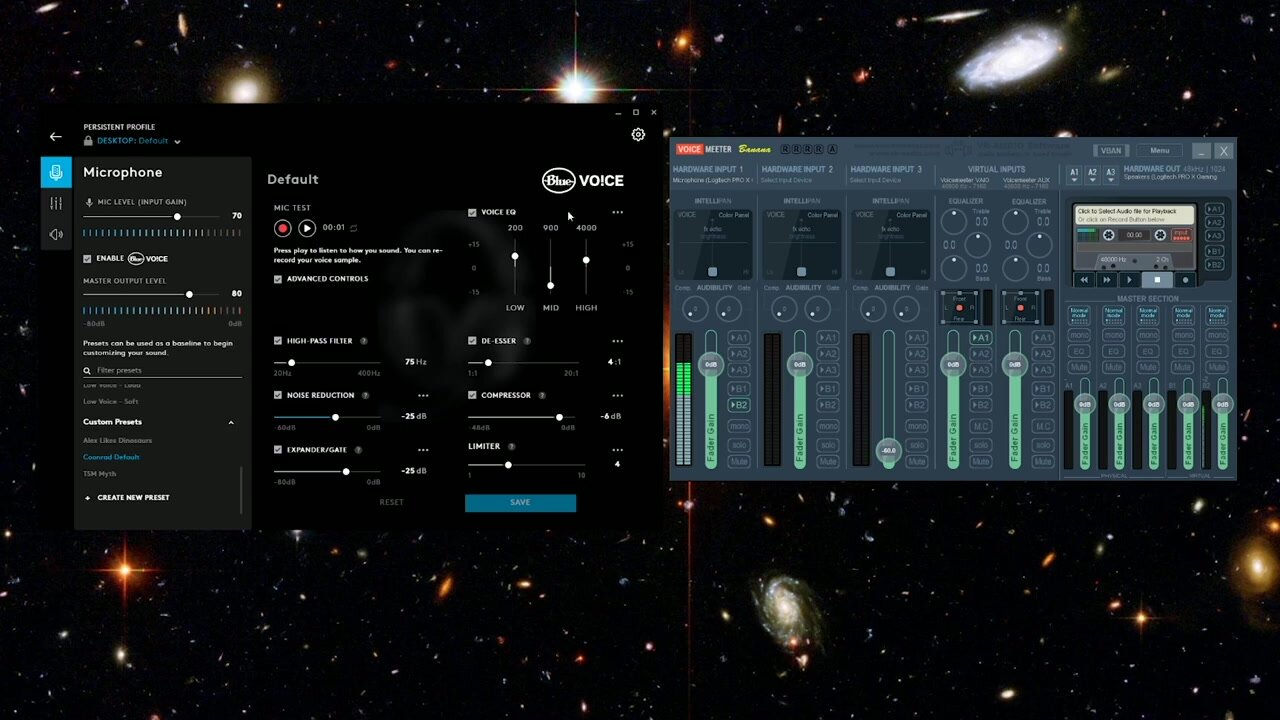Show help for Noise Reduction
This screenshot has height=720, width=1280.
[365, 395]
